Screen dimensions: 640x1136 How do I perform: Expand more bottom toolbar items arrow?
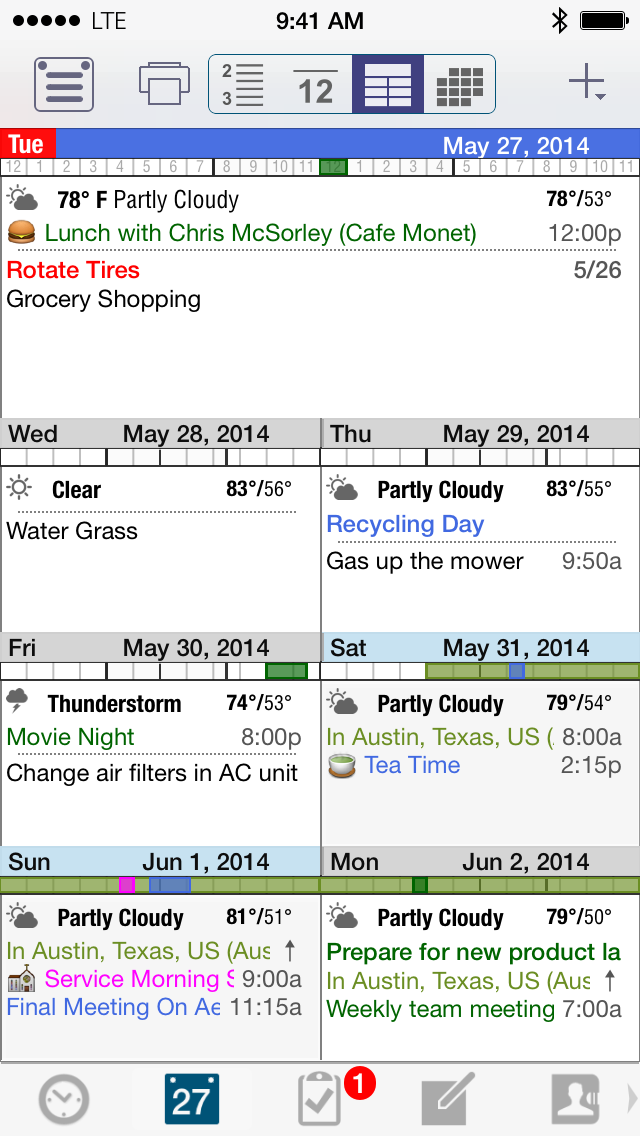pos(631,1100)
